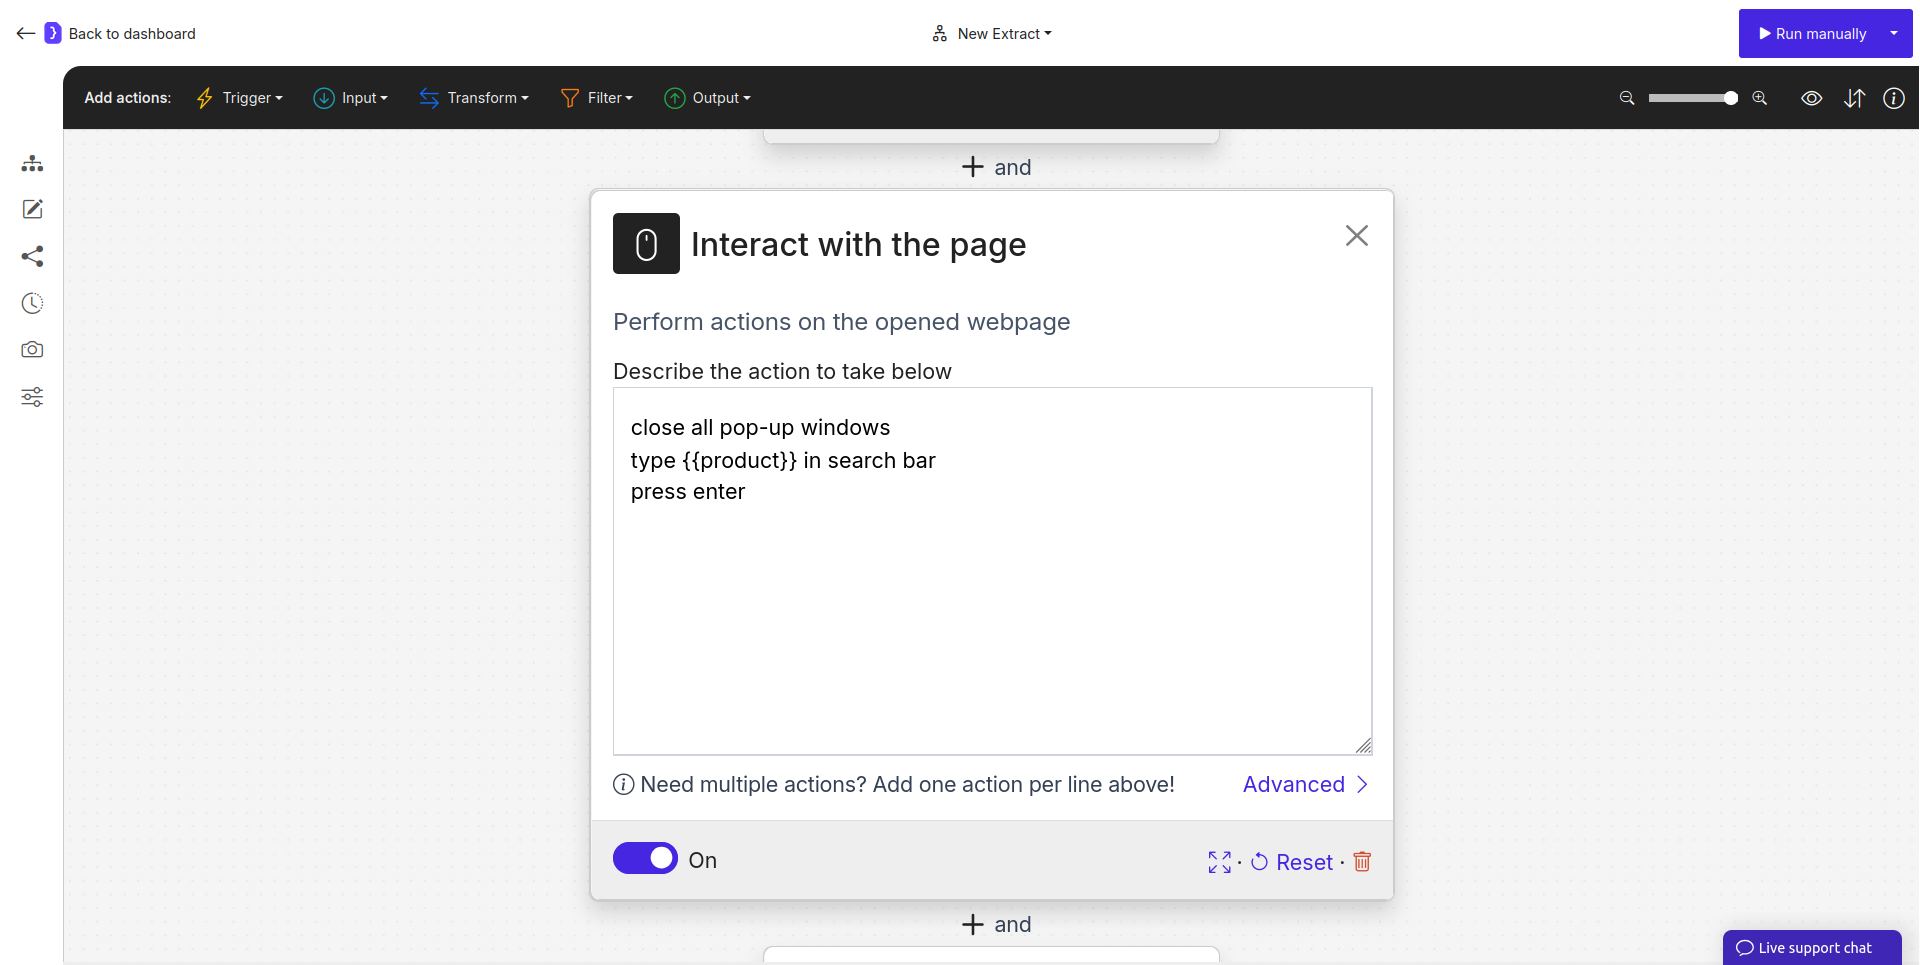Screen dimensions: 1920x965
Task: Open the New Extract menu
Action: pos(991,33)
